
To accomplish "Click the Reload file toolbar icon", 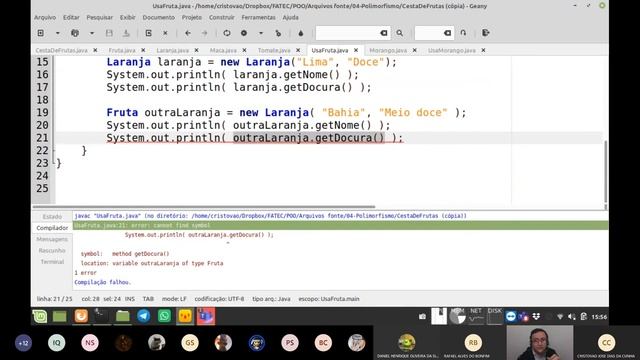I will click(x=148, y=33).
